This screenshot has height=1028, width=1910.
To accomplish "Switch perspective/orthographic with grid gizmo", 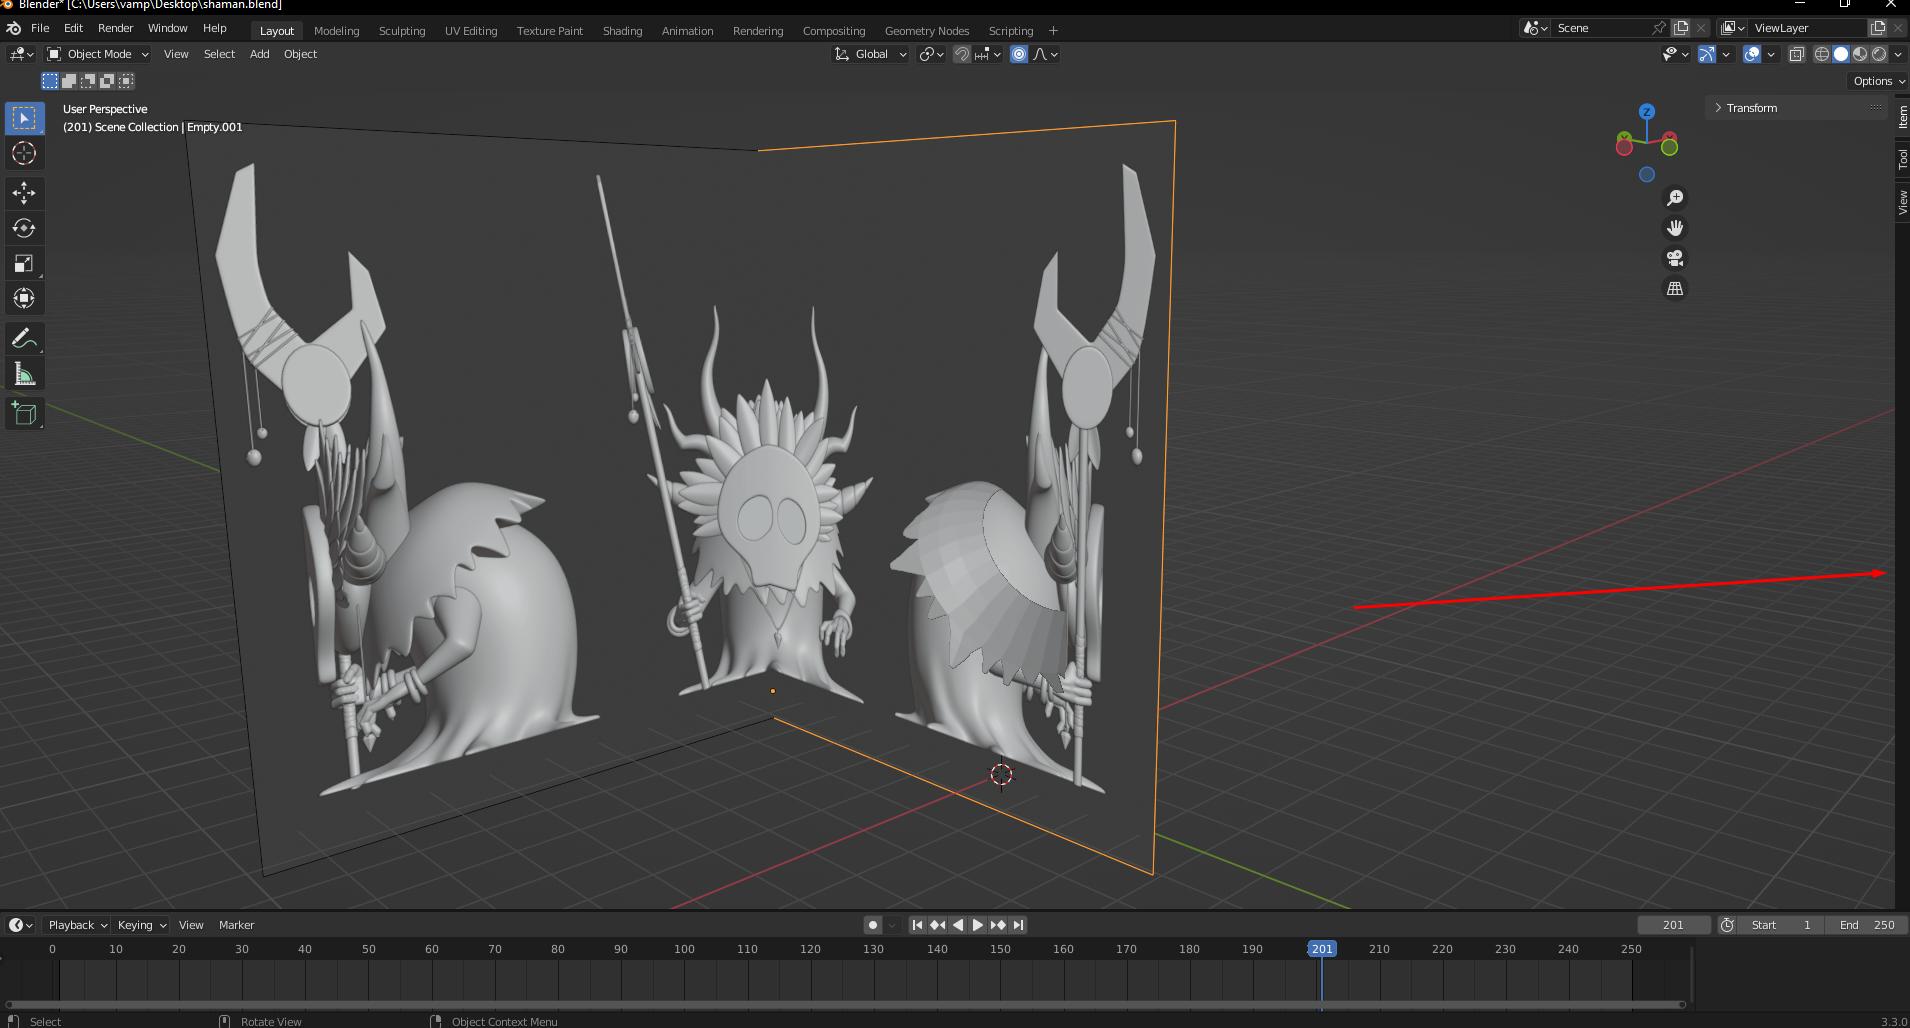I will click(1675, 288).
